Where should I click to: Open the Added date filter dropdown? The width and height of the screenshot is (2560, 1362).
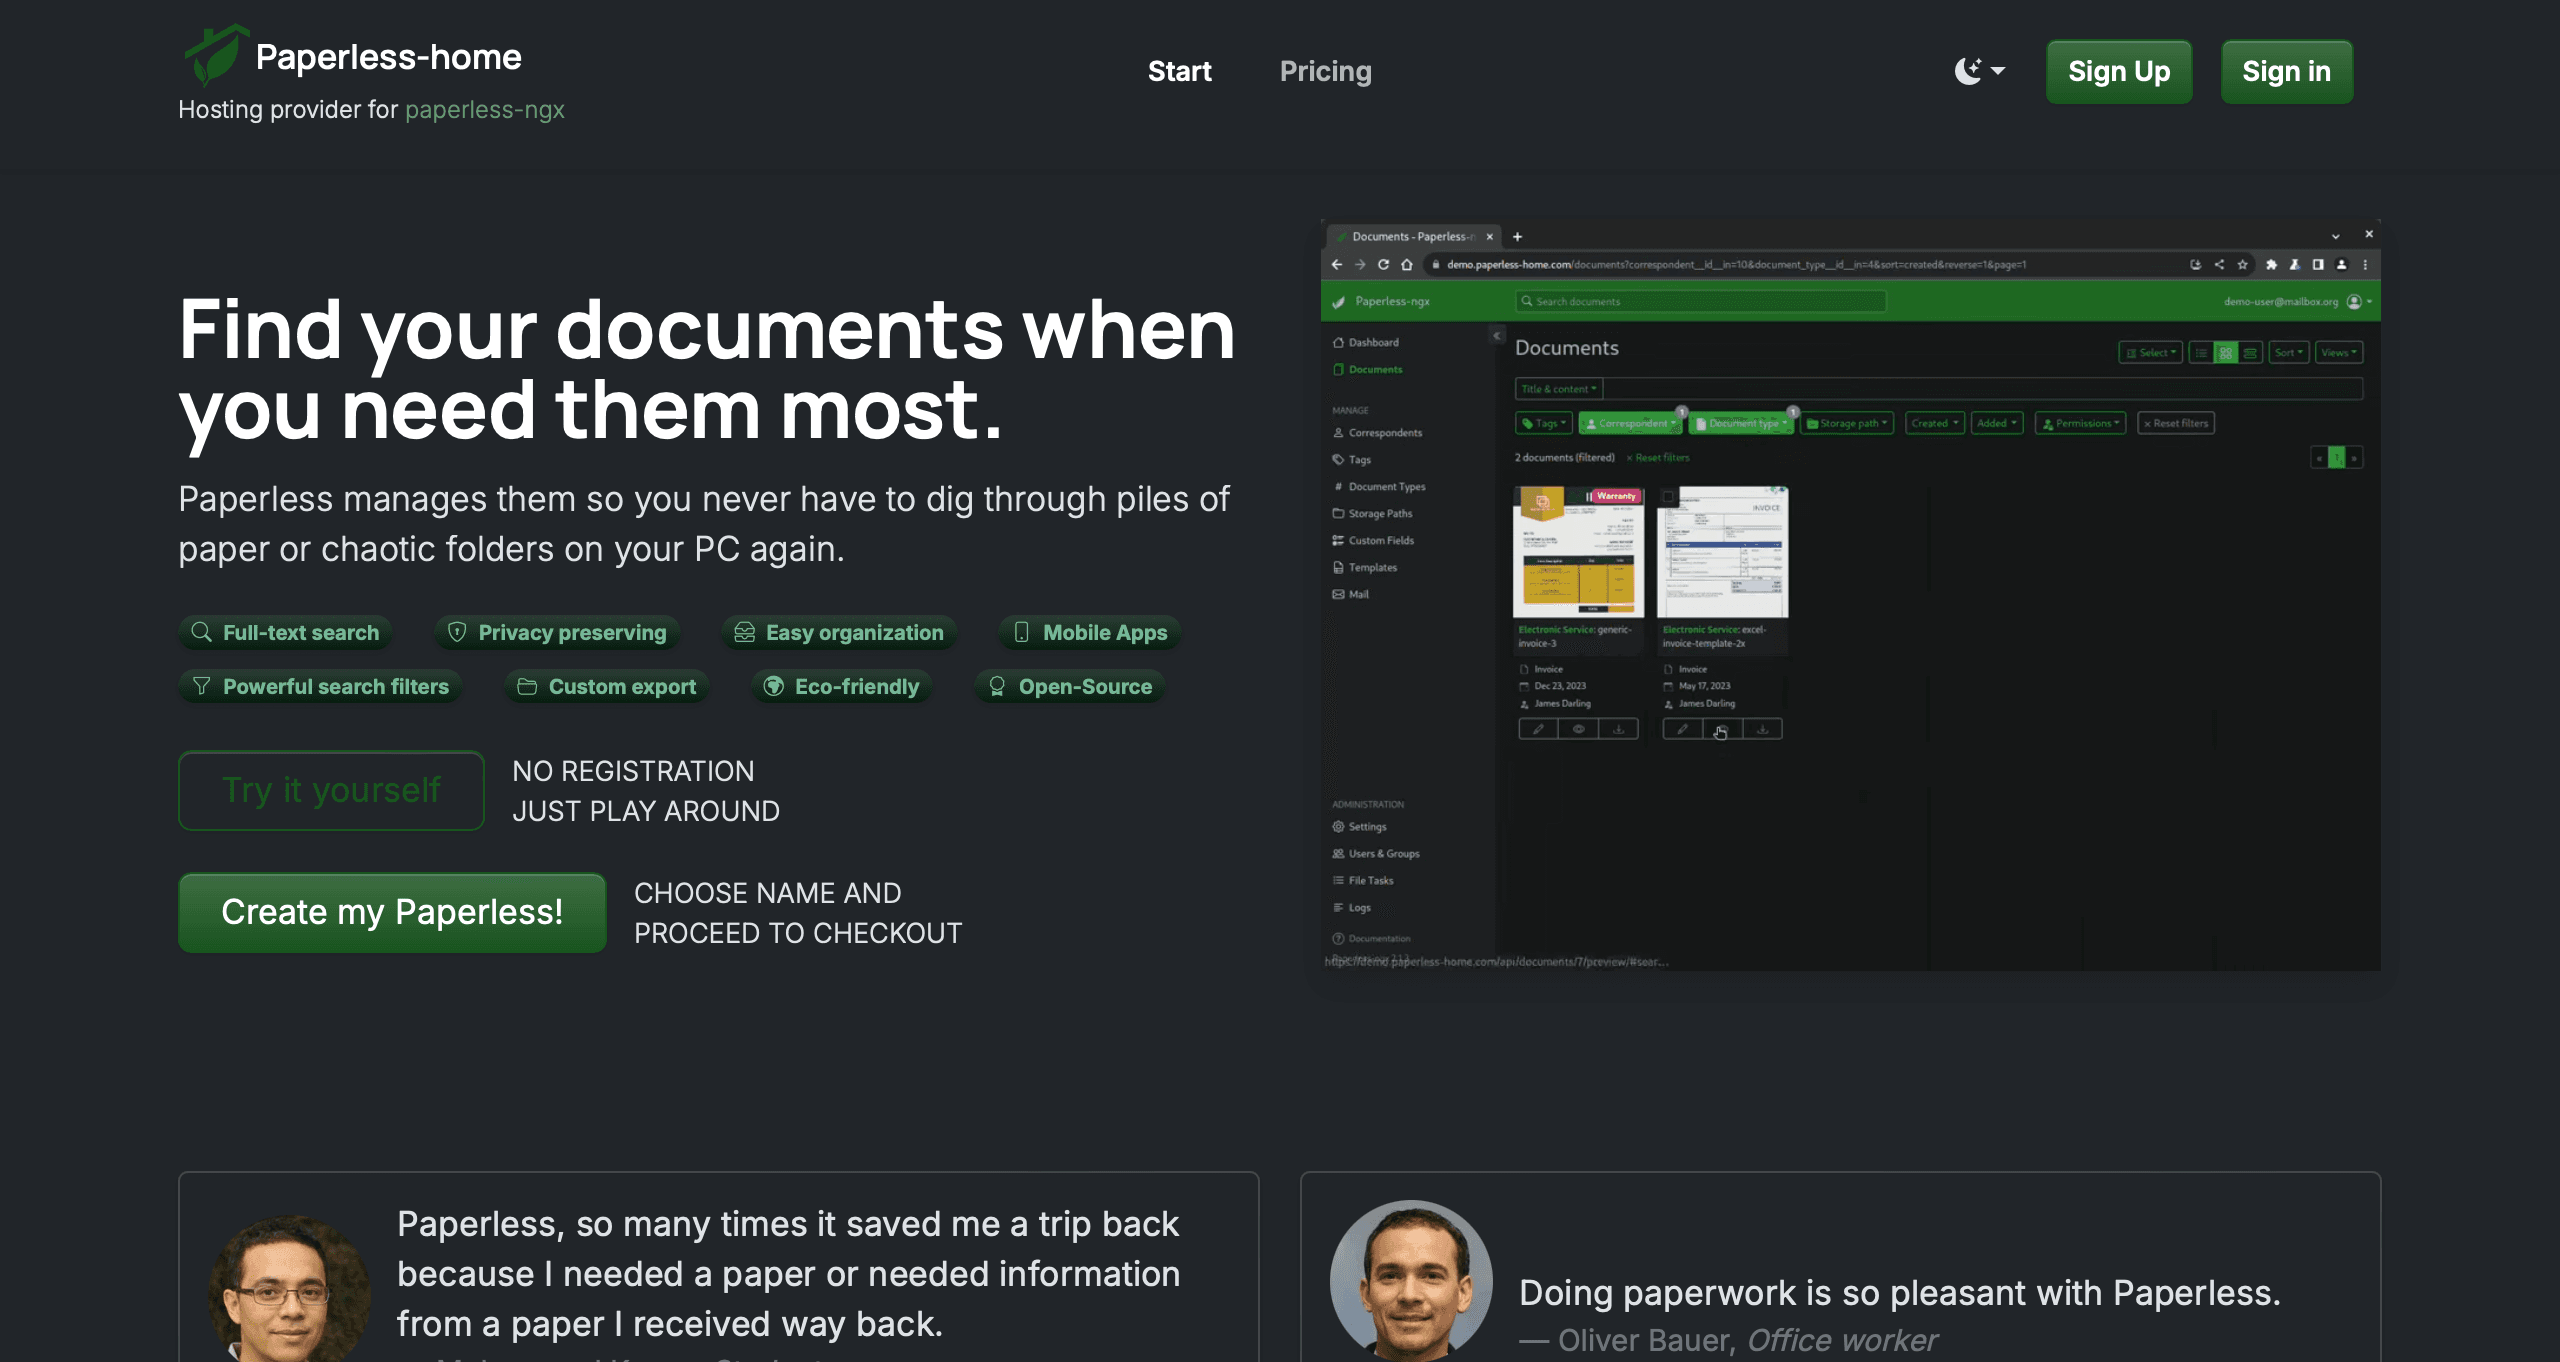1997,423
